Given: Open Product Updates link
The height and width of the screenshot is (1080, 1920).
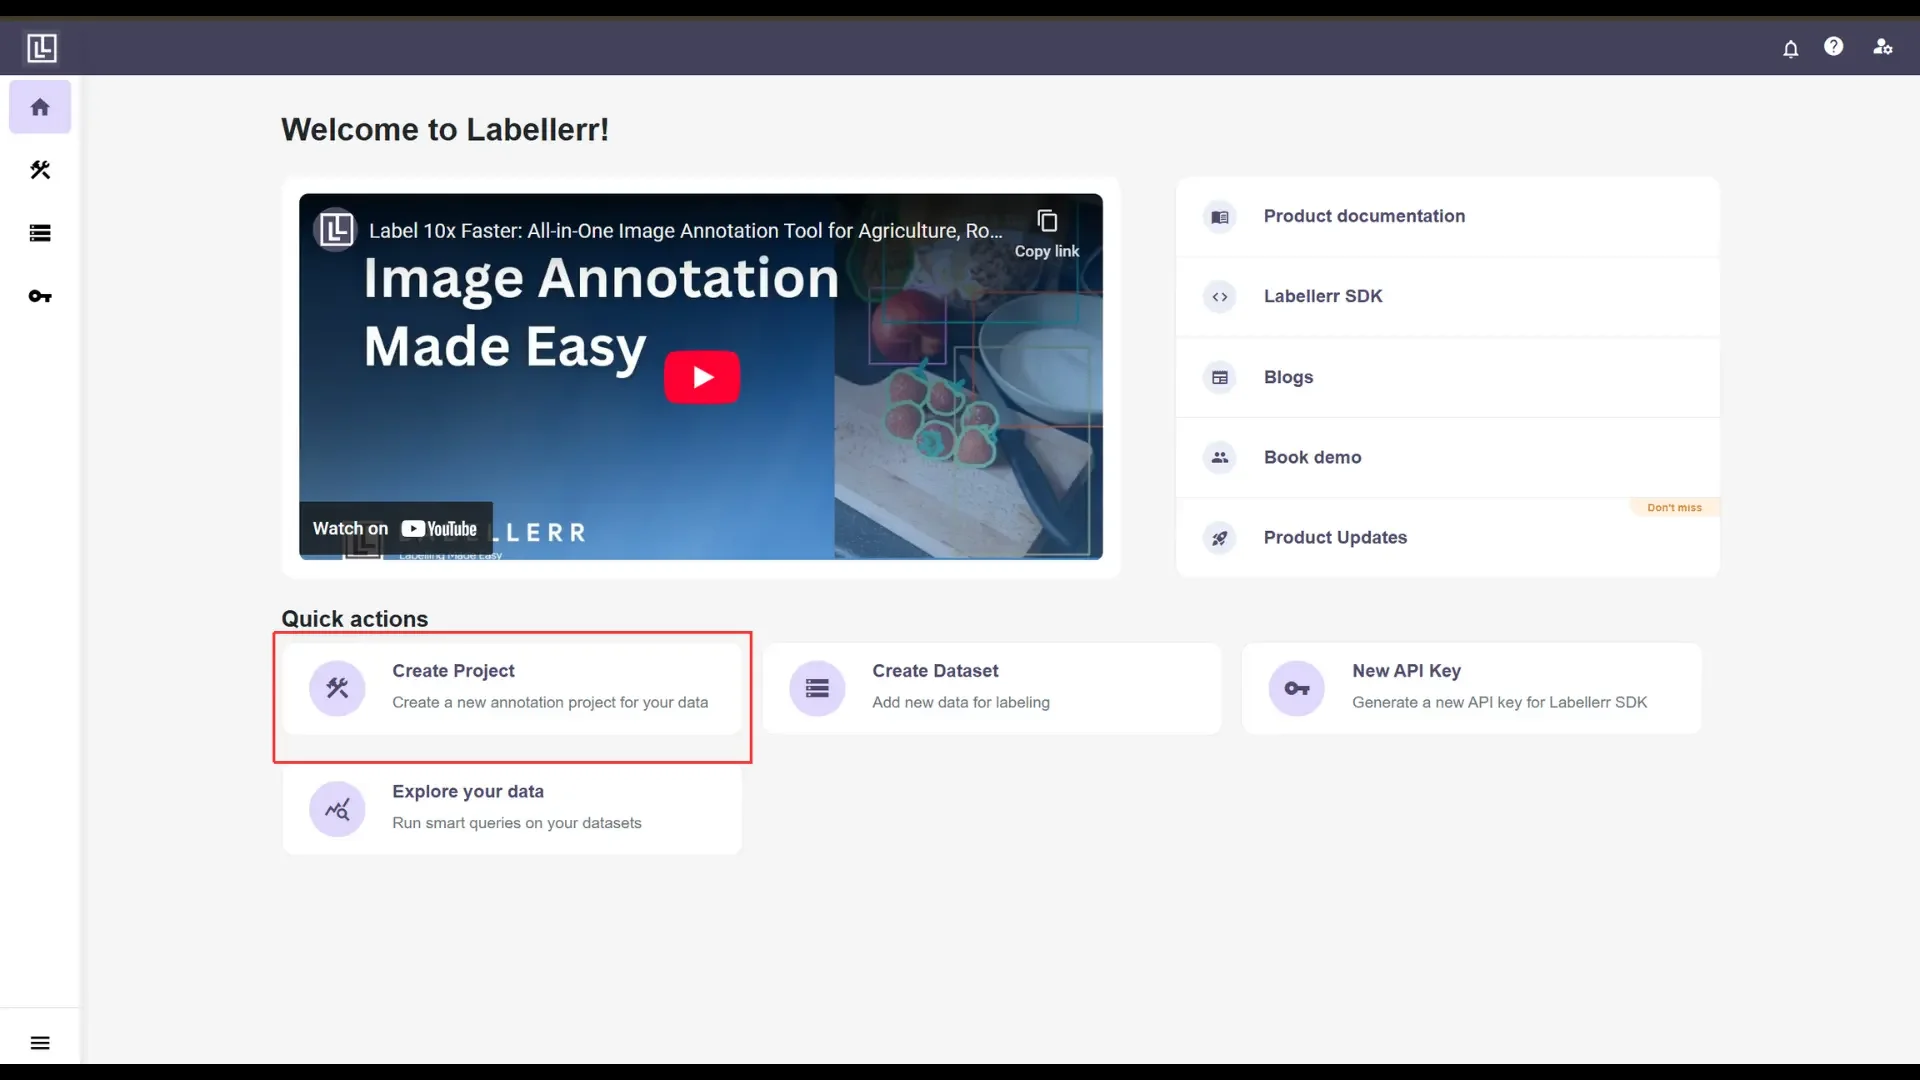Looking at the screenshot, I should coord(1447,537).
